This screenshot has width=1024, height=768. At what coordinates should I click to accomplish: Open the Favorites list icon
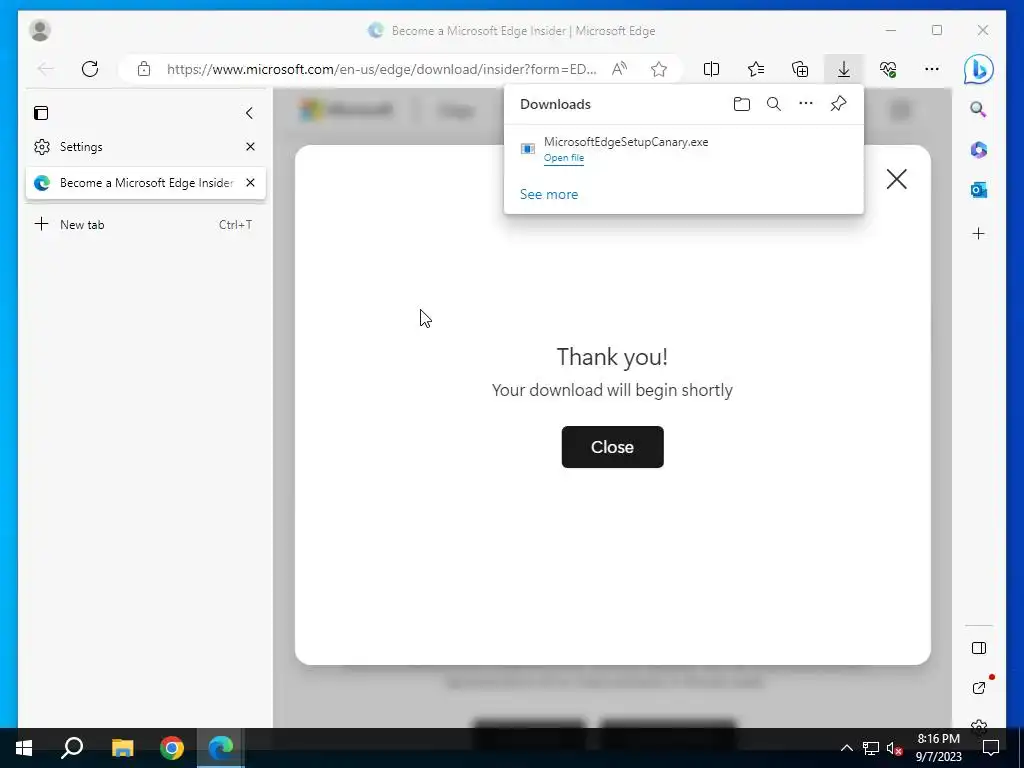point(756,69)
